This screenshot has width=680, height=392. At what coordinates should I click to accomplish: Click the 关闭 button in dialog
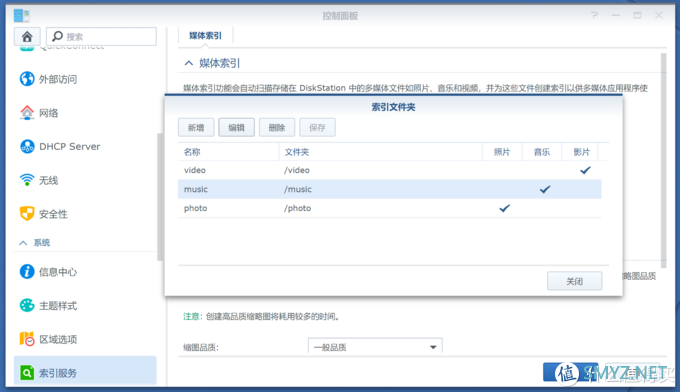pos(575,281)
